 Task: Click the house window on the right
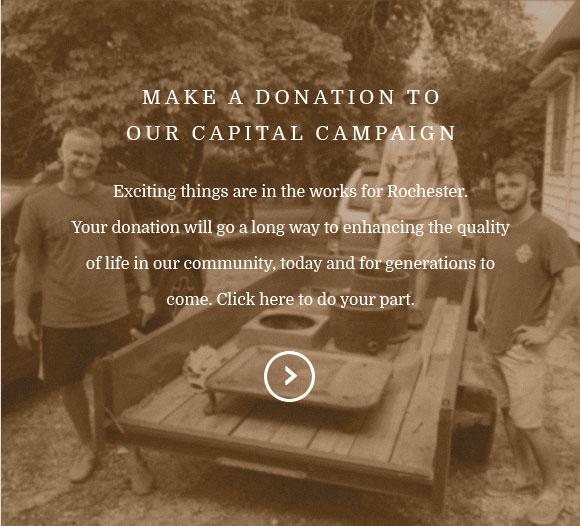[559, 128]
